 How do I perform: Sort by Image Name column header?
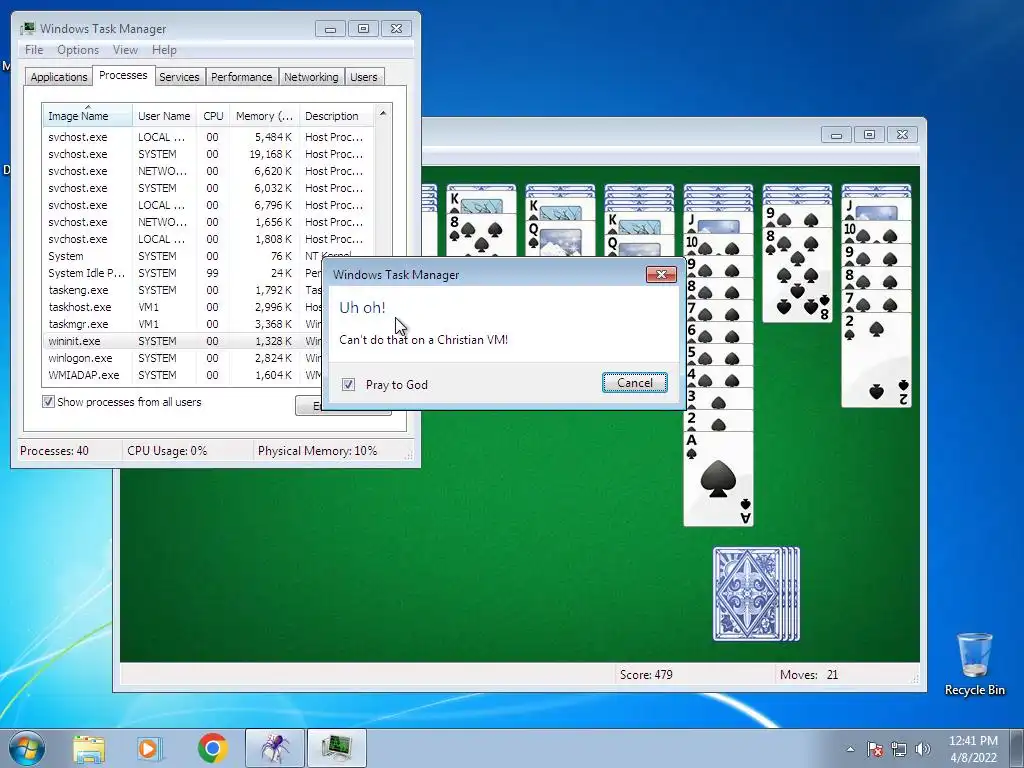88,116
